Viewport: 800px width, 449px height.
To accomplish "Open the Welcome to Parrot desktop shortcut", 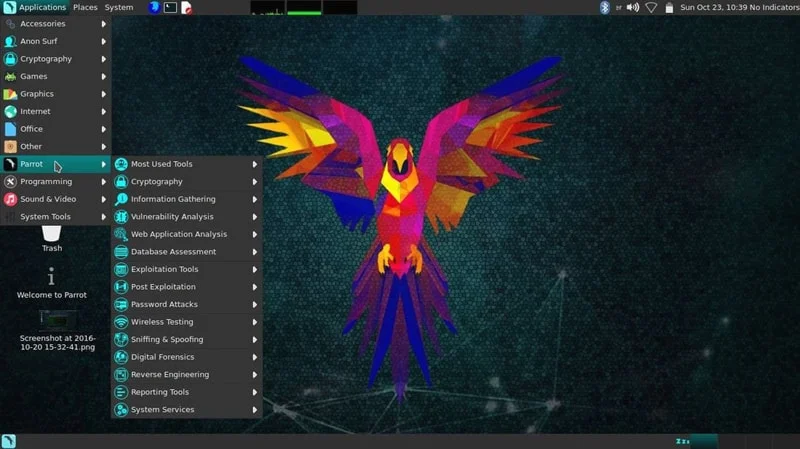I will point(52,283).
